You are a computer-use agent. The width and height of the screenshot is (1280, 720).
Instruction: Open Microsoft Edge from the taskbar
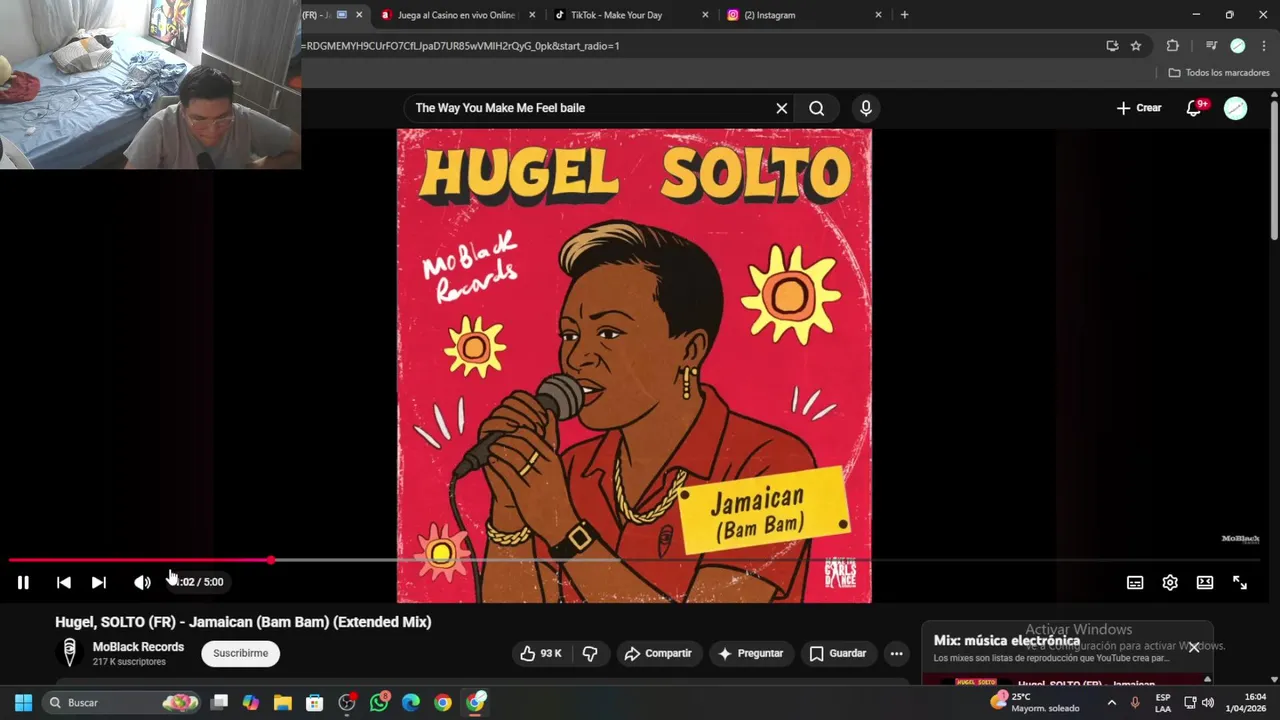tap(411, 703)
